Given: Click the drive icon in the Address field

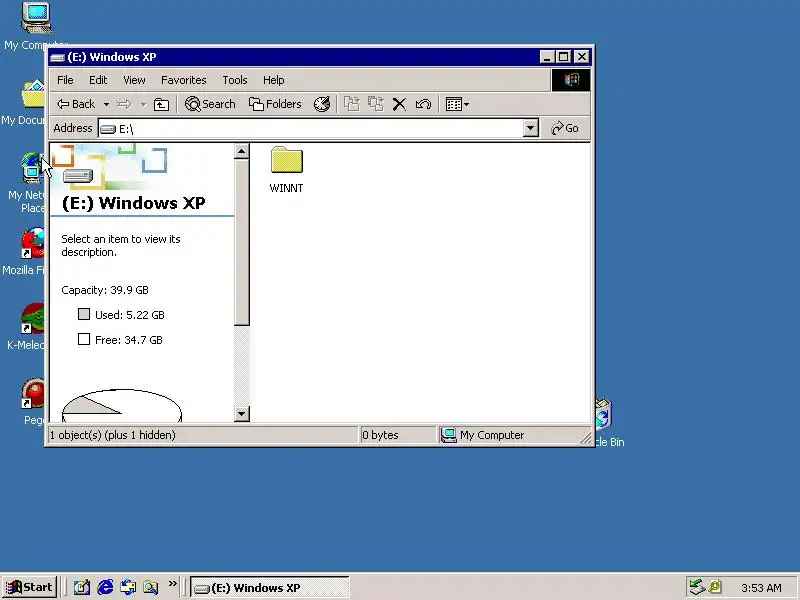Looking at the screenshot, I should (x=108, y=129).
